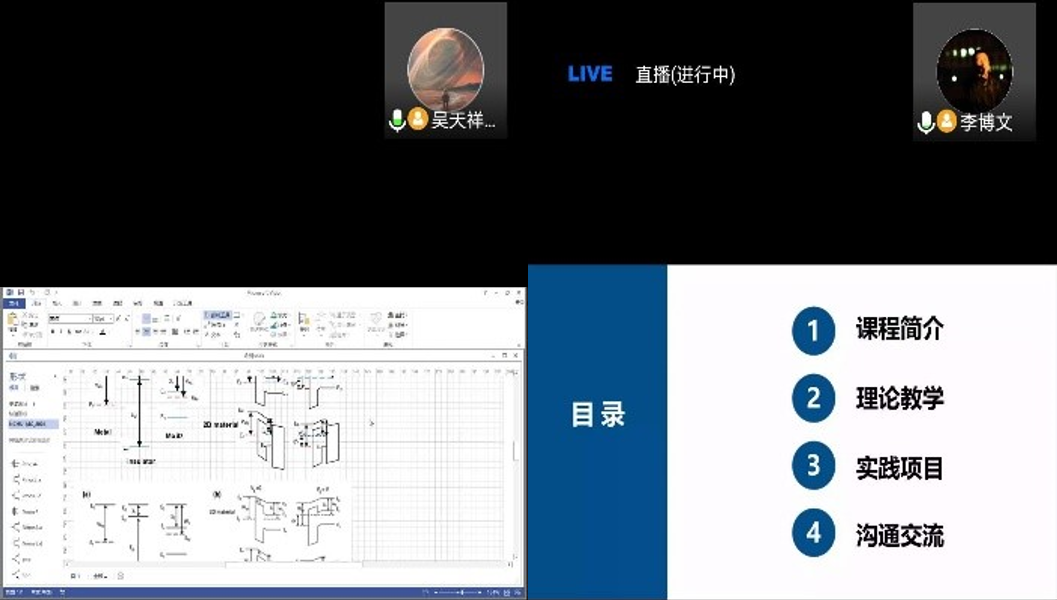Viewport: 1057px width, 600px height.
Task: Collapse the shapes panel using its arrow
Action: click(x=56, y=375)
